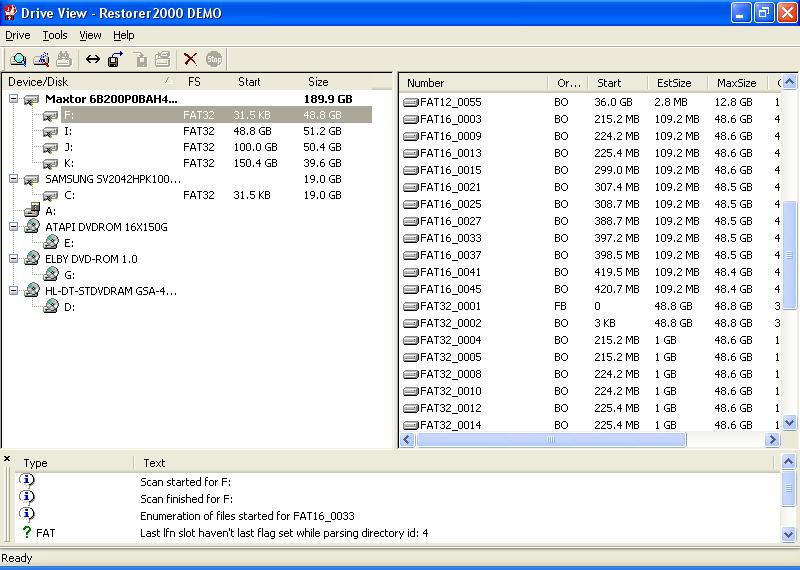The image size is (800, 570).
Task: Open the Tools menu
Action: [x=55, y=35]
